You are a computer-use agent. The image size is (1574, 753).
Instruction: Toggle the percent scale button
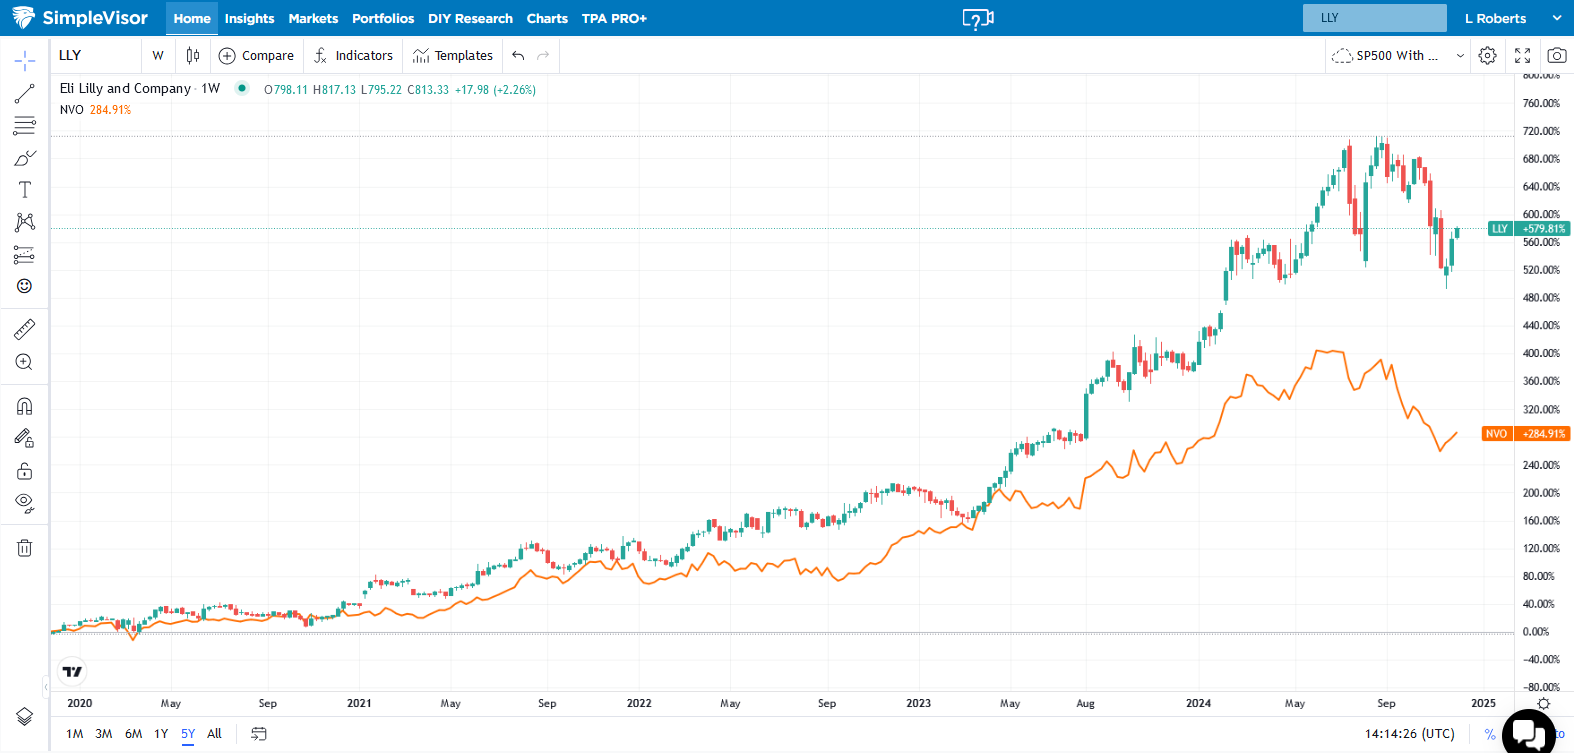click(x=1490, y=734)
